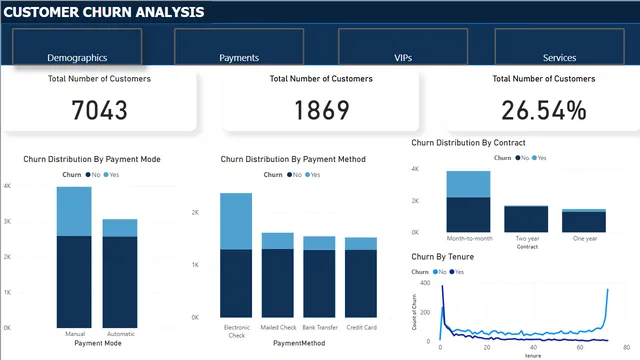The height and width of the screenshot is (360, 640).
Task: Click the Month-to-month contract bar
Action: (x=468, y=202)
